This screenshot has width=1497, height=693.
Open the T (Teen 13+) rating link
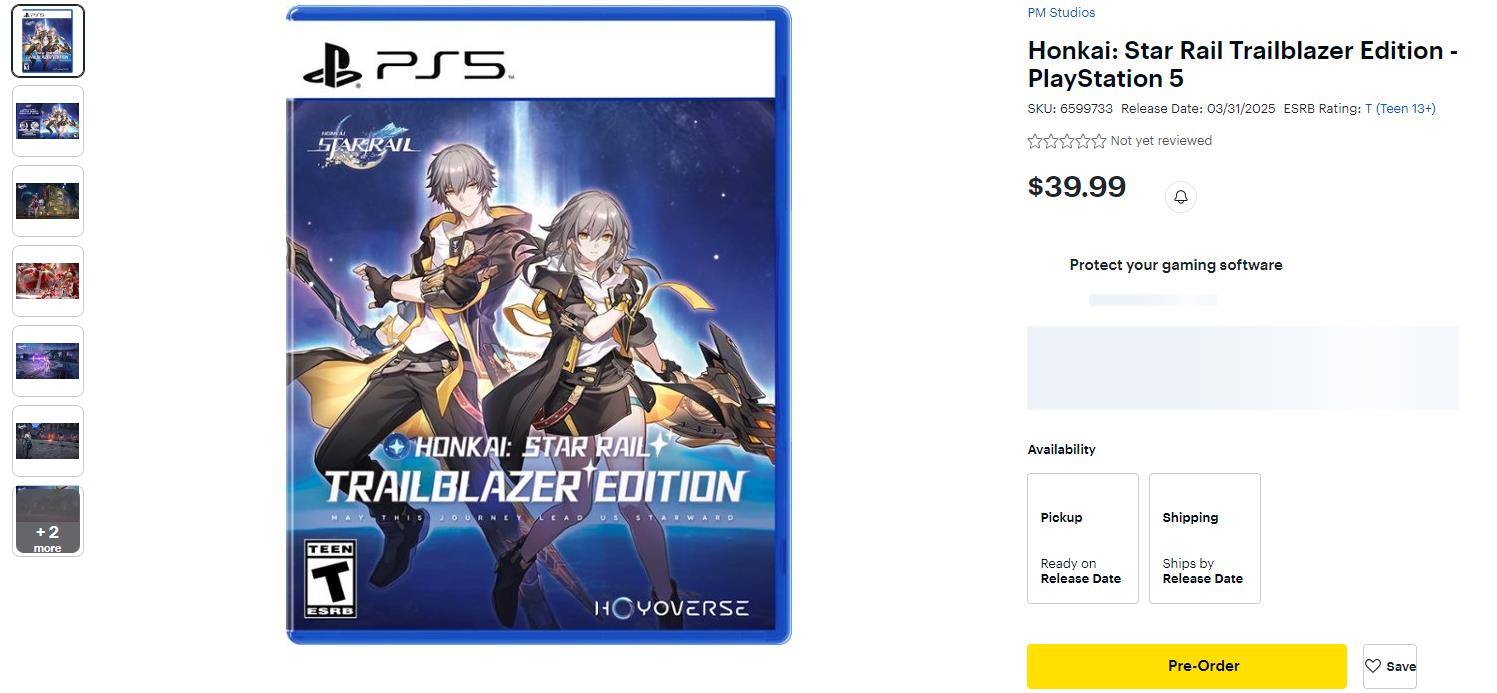1400,109
